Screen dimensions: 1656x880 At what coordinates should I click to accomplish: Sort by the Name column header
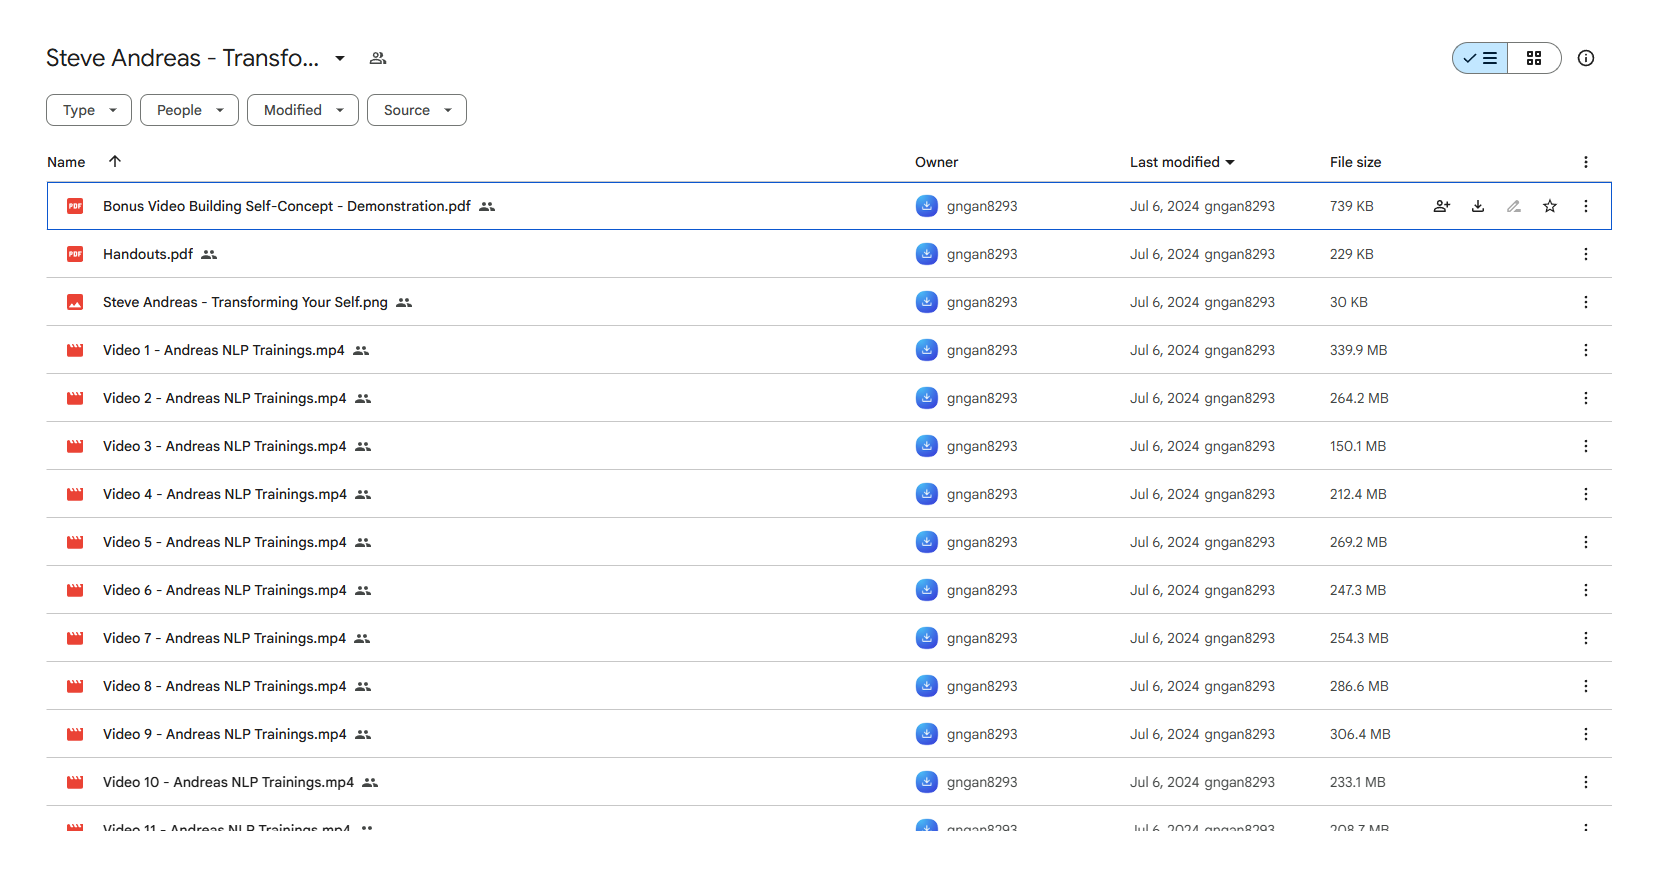(x=66, y=162)
